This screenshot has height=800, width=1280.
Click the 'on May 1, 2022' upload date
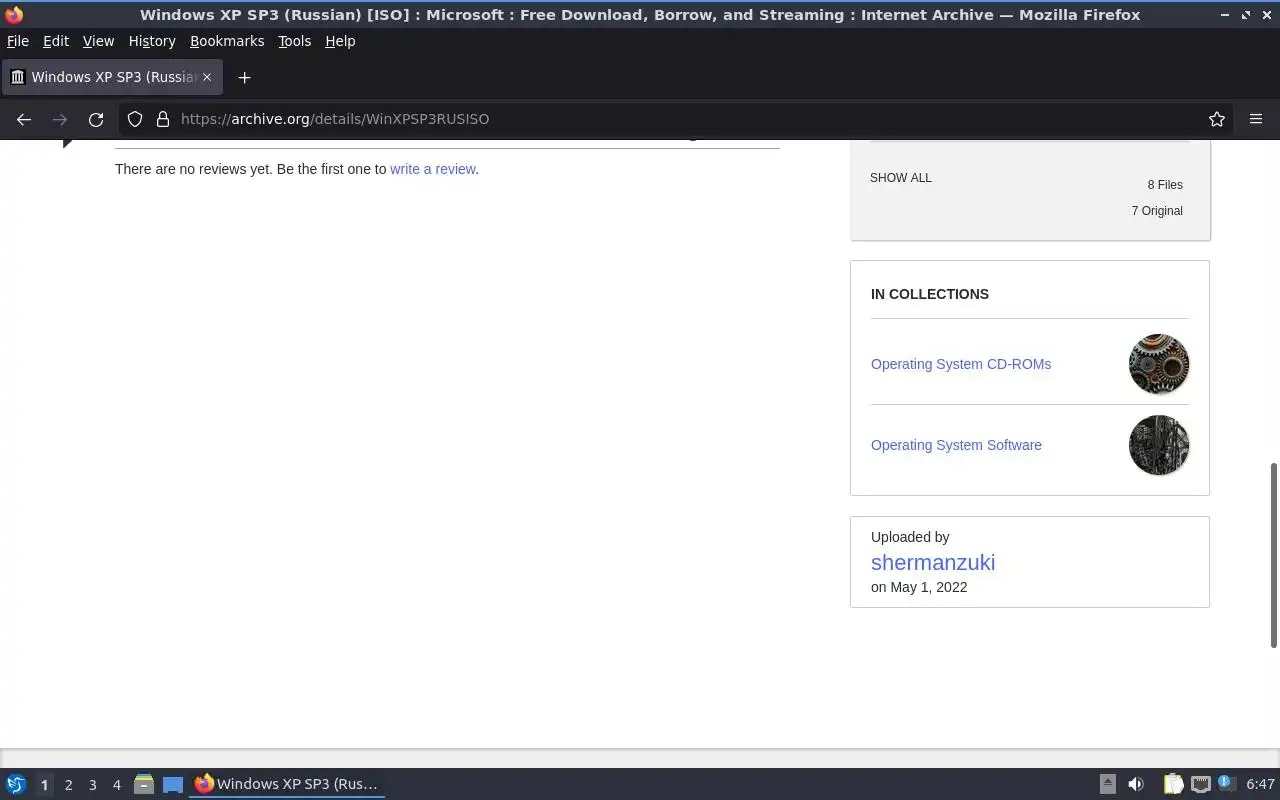(919, 587)
